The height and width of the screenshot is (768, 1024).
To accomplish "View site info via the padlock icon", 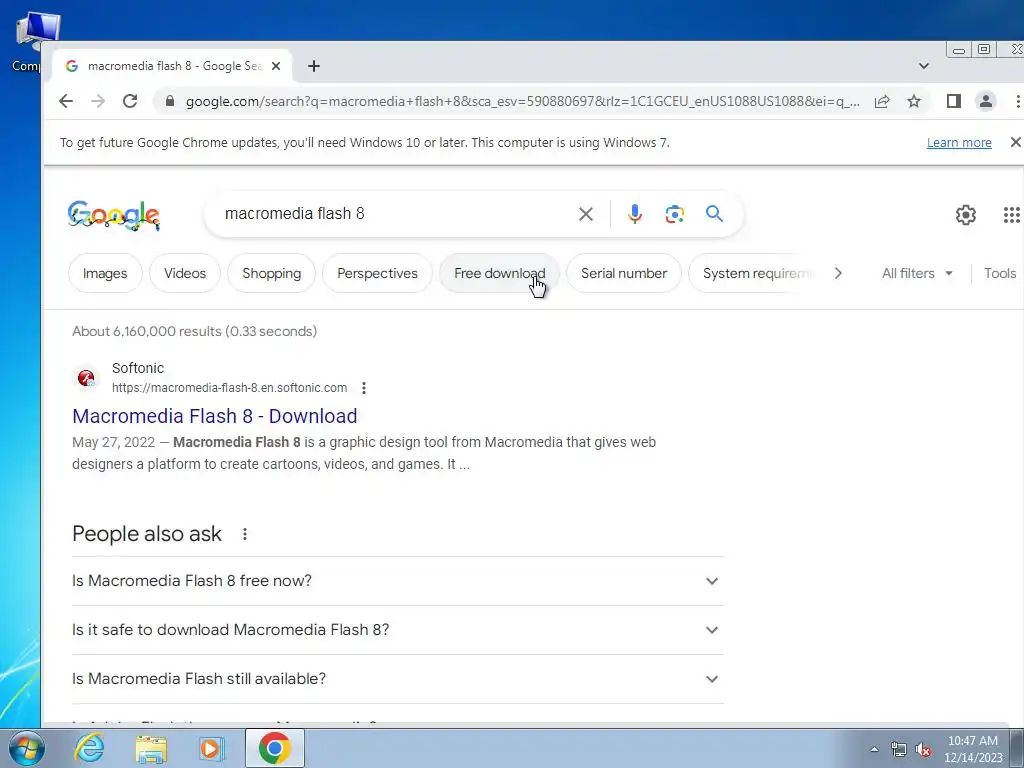I will pos(170,101).
